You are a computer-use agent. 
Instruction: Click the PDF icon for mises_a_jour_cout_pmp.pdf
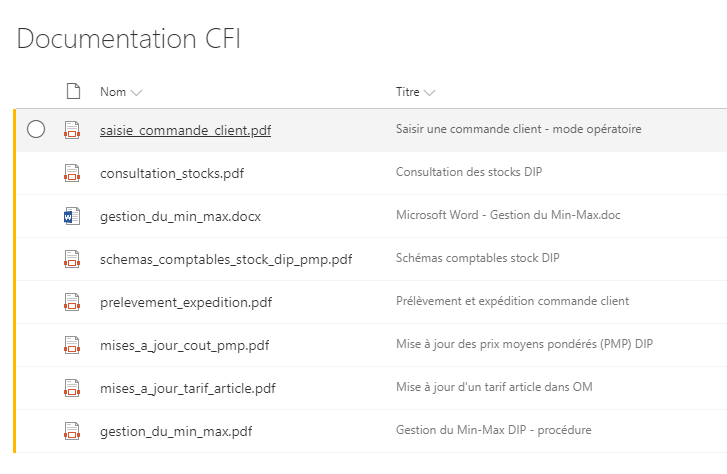tap(71, 345)
